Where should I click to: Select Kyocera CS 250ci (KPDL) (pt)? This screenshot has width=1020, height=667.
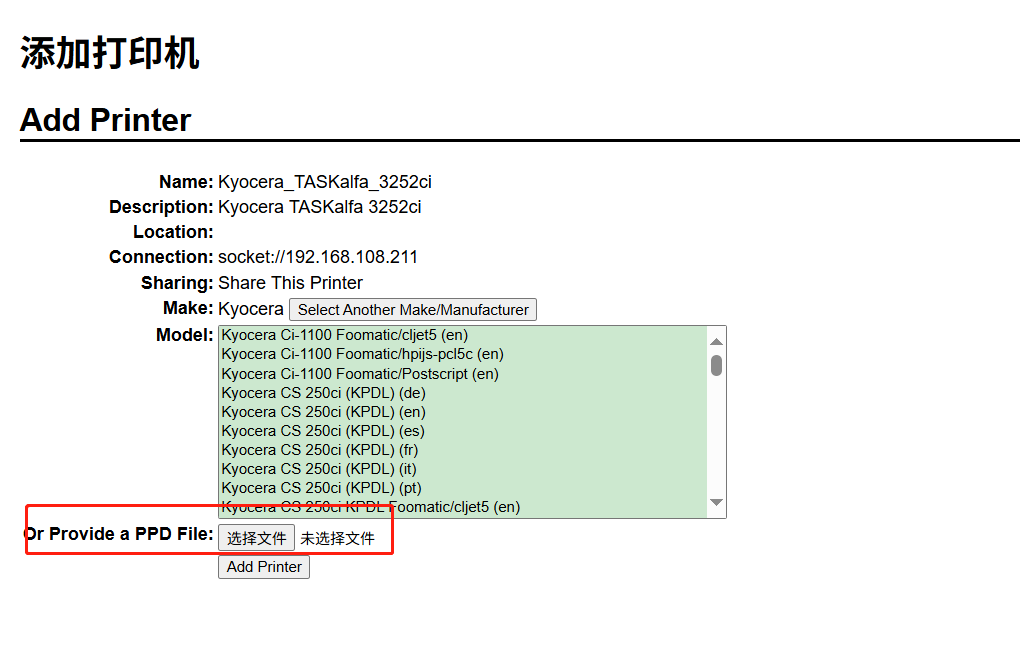[464, 487]
